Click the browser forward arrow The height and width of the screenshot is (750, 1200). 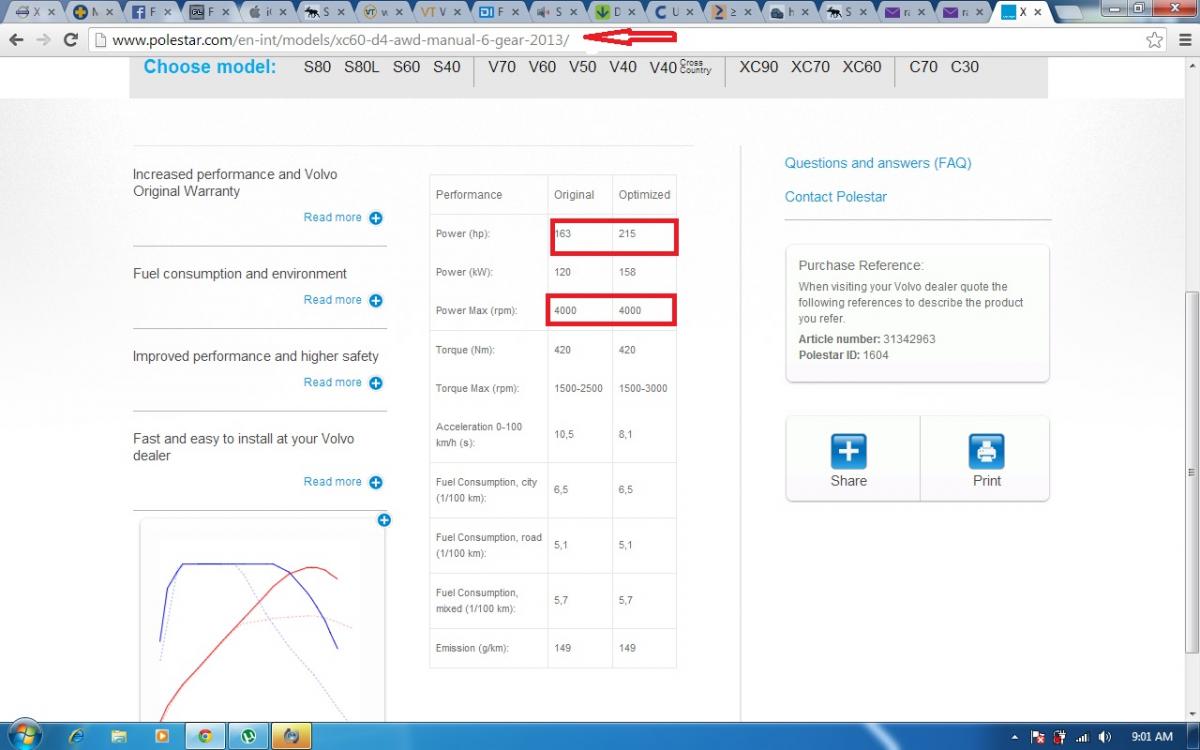43,40
